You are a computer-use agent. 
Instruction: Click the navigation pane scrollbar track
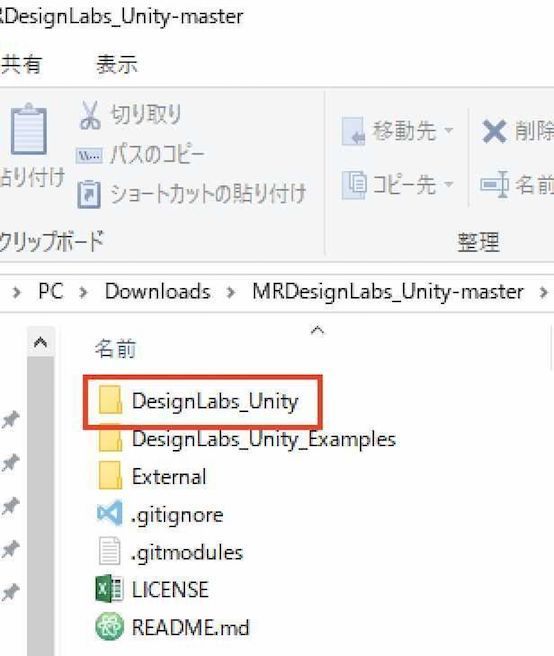[x=40, y=506]
